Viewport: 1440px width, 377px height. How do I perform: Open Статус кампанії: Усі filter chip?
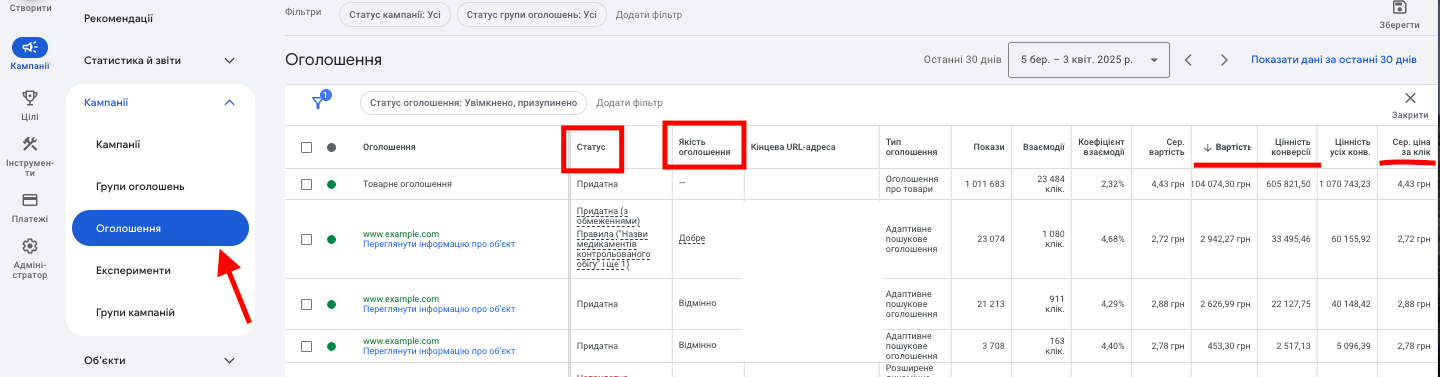[395, 15]
